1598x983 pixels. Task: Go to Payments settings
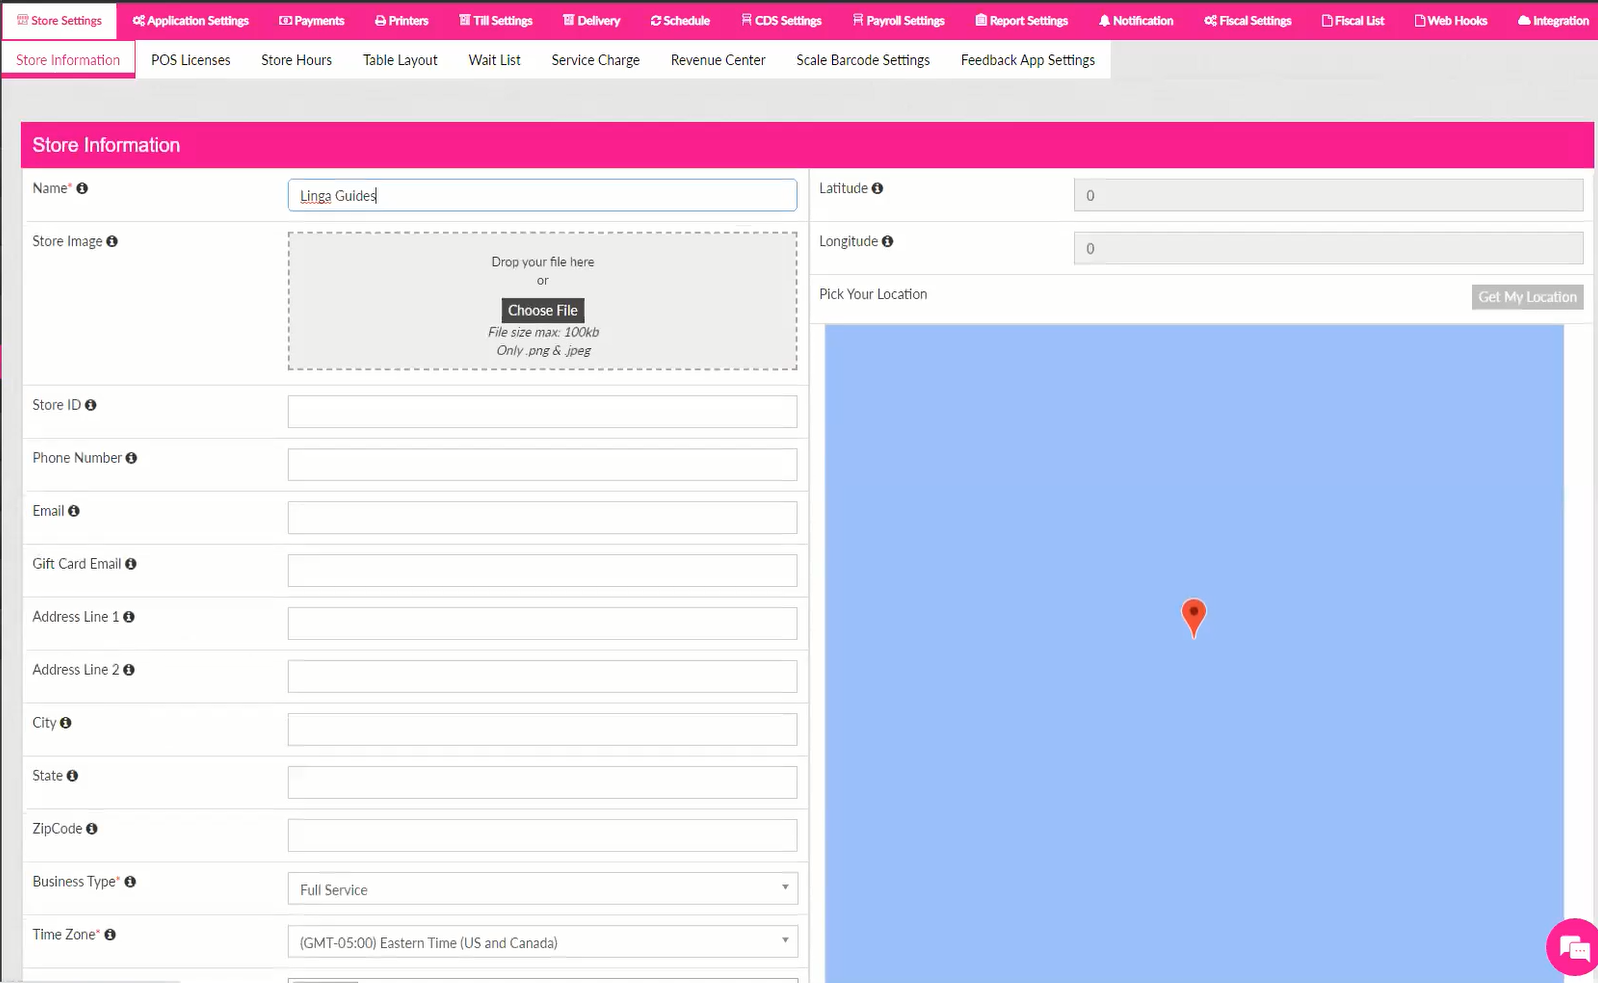(x=311, y=21)
